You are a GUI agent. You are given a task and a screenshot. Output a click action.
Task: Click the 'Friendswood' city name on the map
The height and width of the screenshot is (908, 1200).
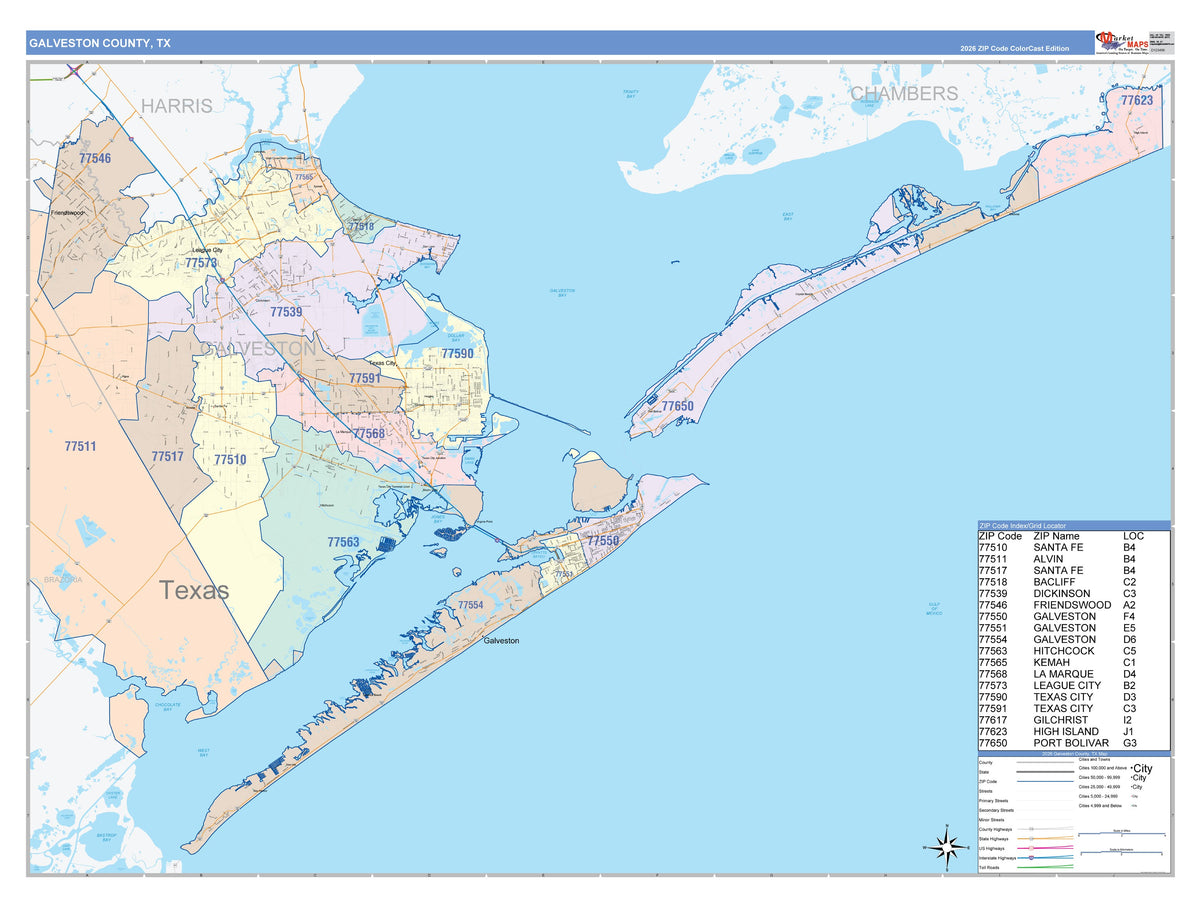70,213
